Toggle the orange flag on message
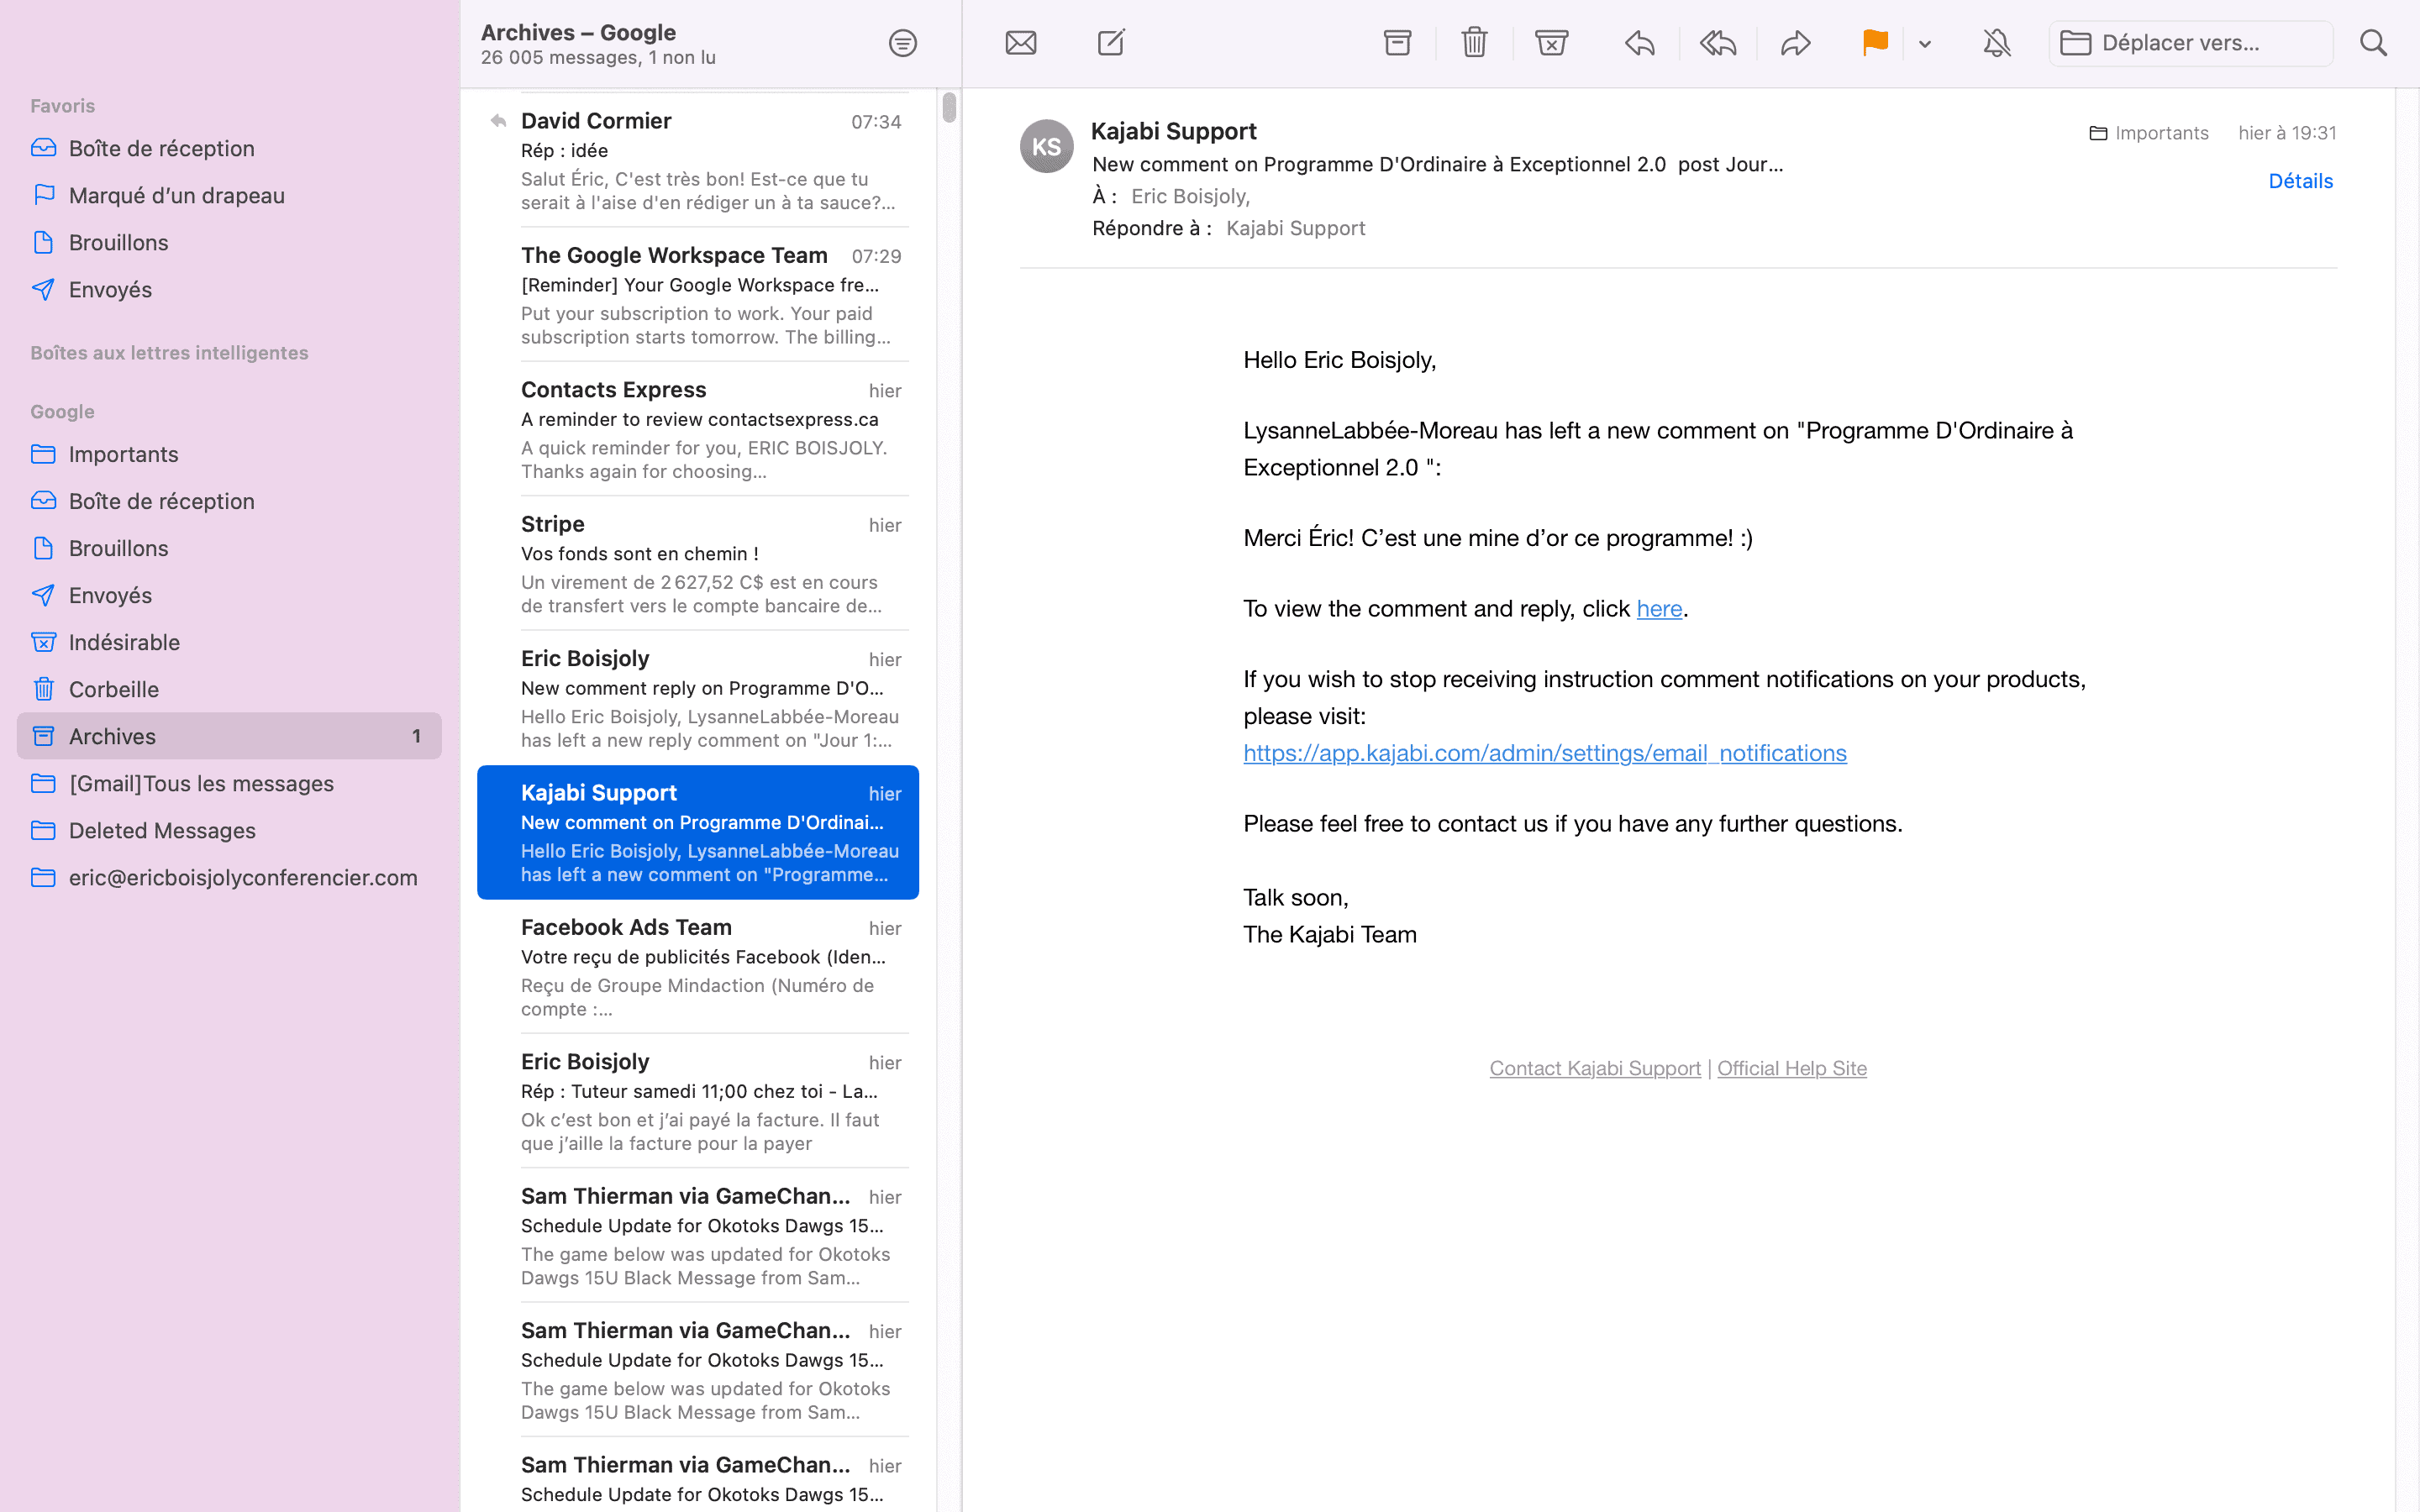This screenshot has height=1512, width=2420. point(1875,43)
